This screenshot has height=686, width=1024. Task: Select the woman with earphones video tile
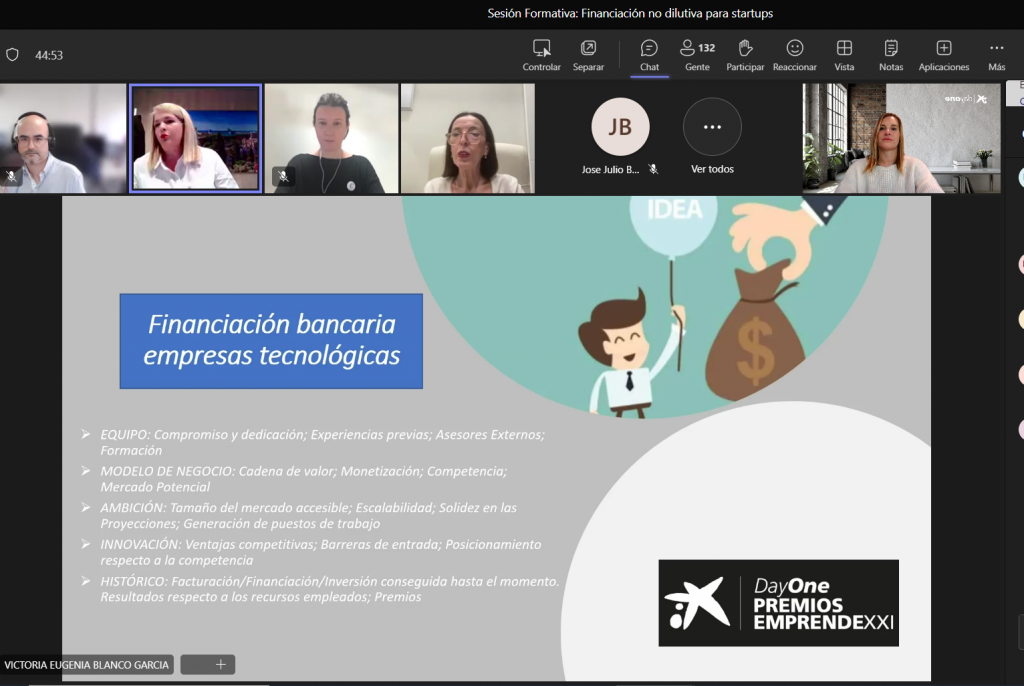(332, 138)
